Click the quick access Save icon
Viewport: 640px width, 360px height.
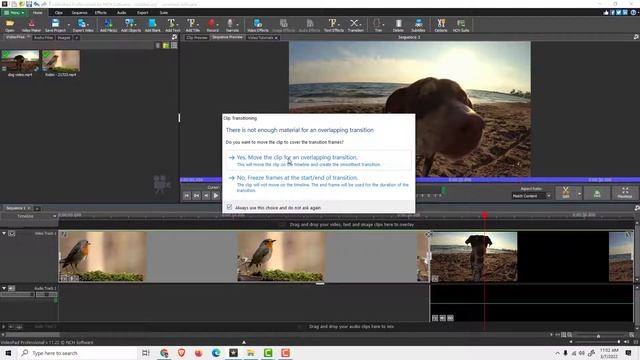pos(29,4)
